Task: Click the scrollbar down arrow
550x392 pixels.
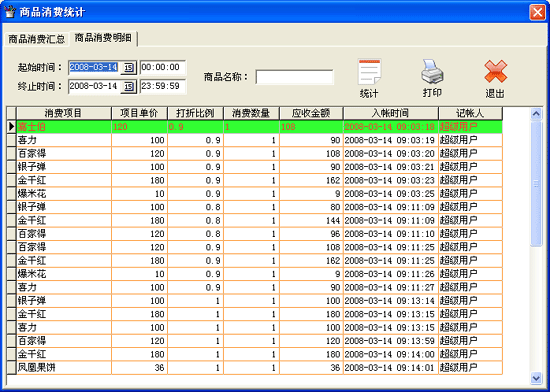Action: point(536,378)
